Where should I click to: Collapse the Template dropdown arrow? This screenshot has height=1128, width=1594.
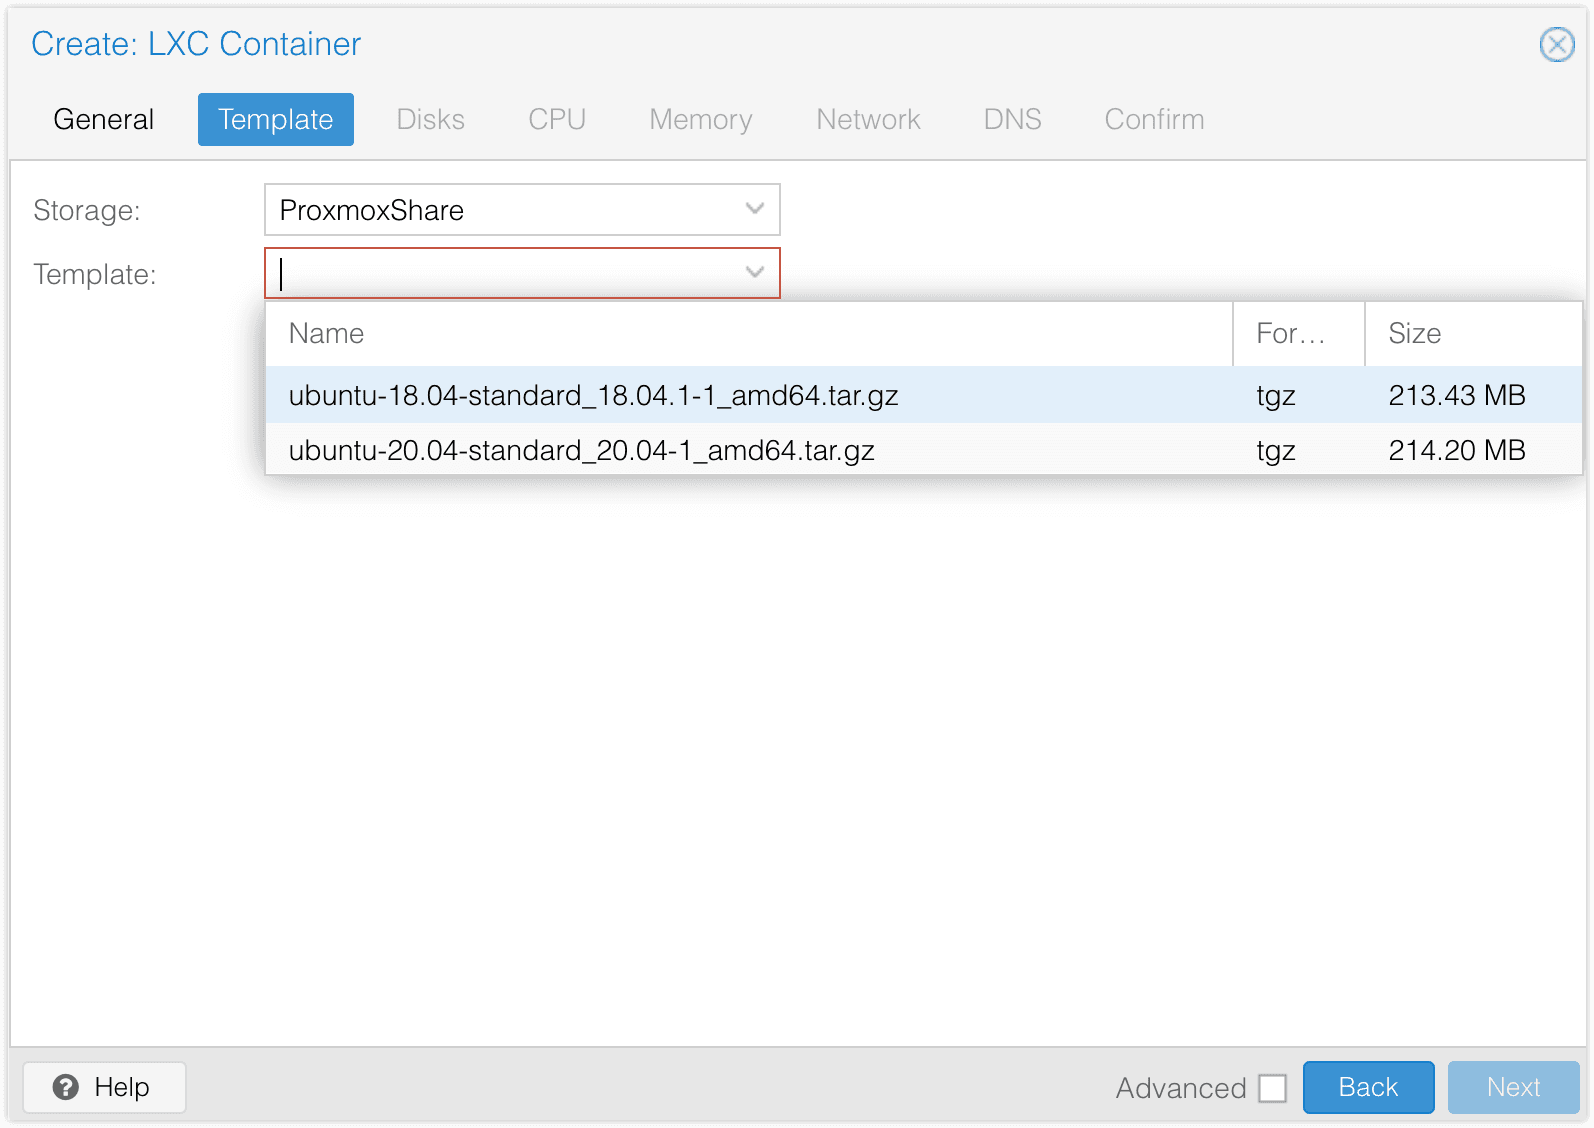click(755, 272)
